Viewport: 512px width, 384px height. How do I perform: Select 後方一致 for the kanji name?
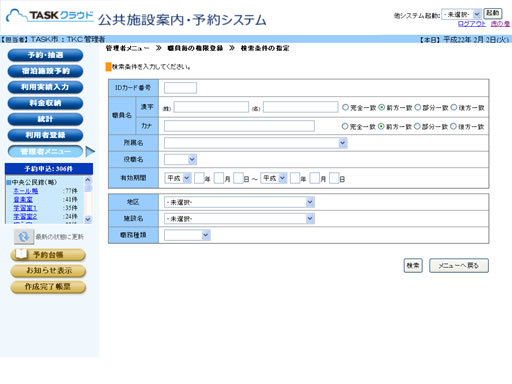coord(454,107)
